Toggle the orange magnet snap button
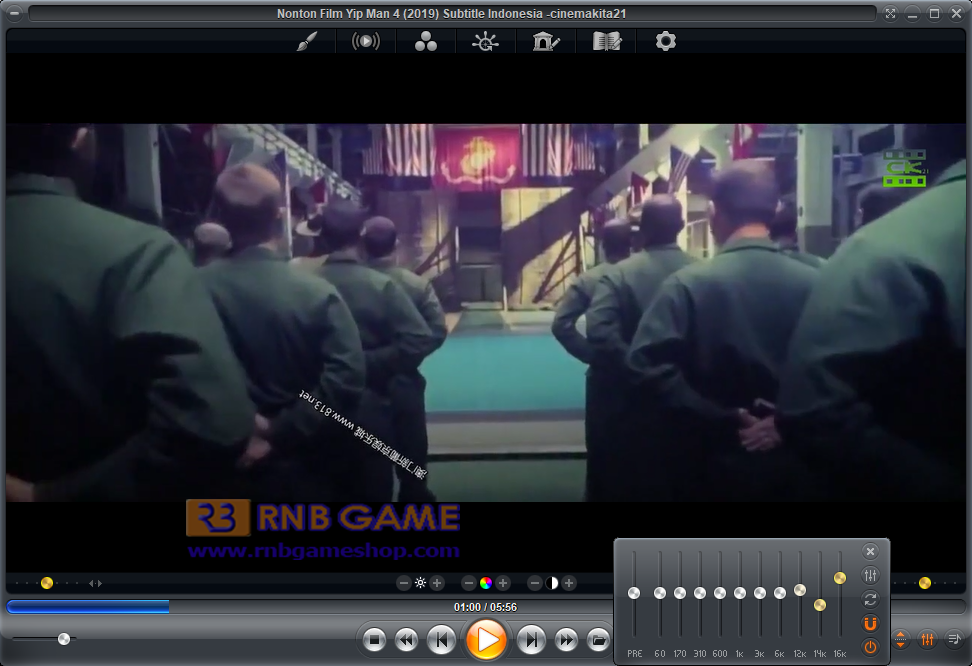Screen dimensions: 972x666 pyautogui.click(x=870, y=623)
